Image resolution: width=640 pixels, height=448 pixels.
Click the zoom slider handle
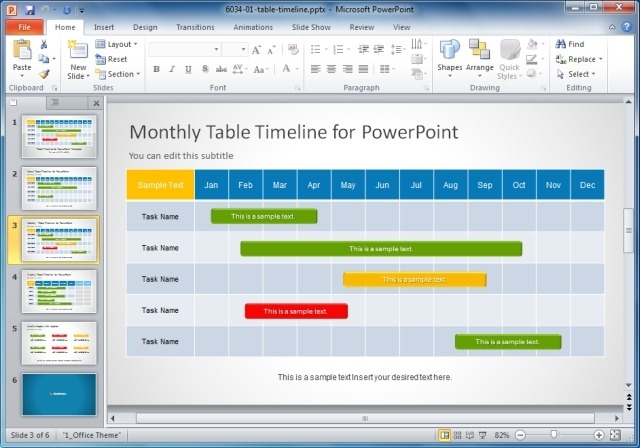[x=553, y=435]
